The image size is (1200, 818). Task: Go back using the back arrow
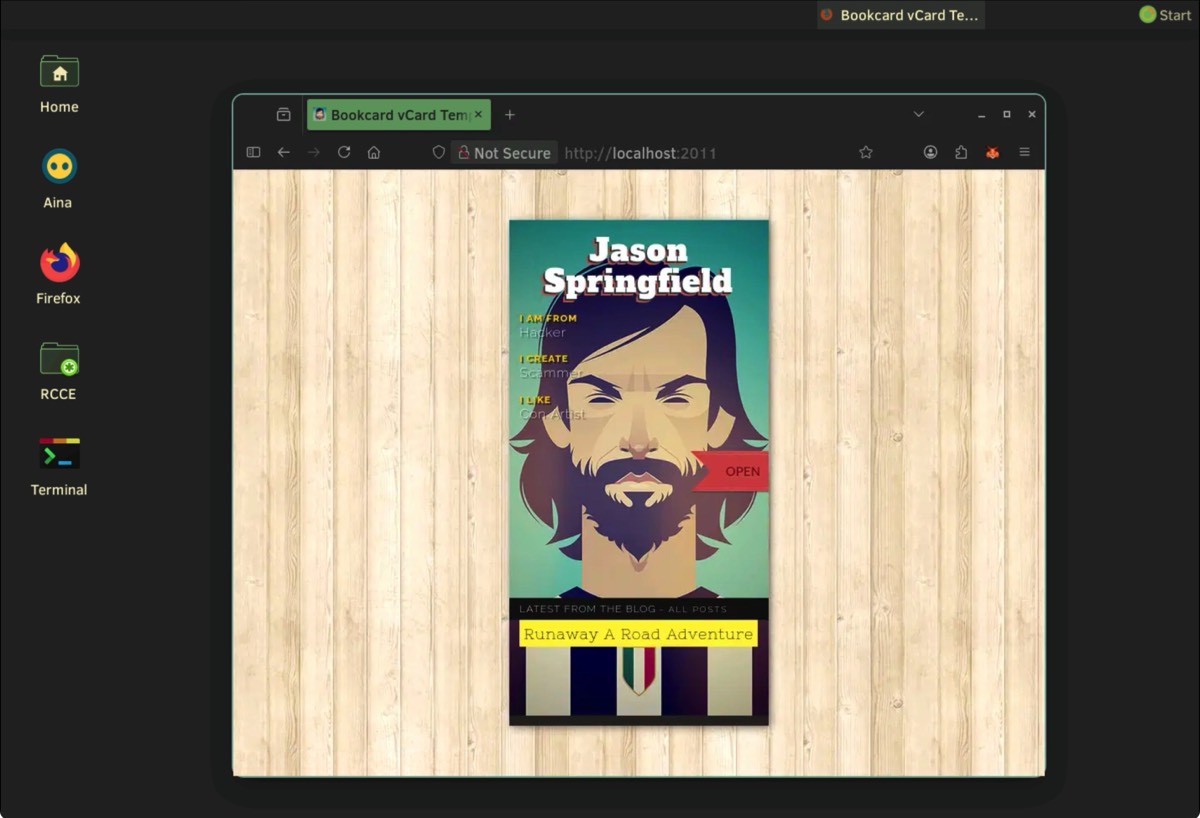tap(284, 152)
